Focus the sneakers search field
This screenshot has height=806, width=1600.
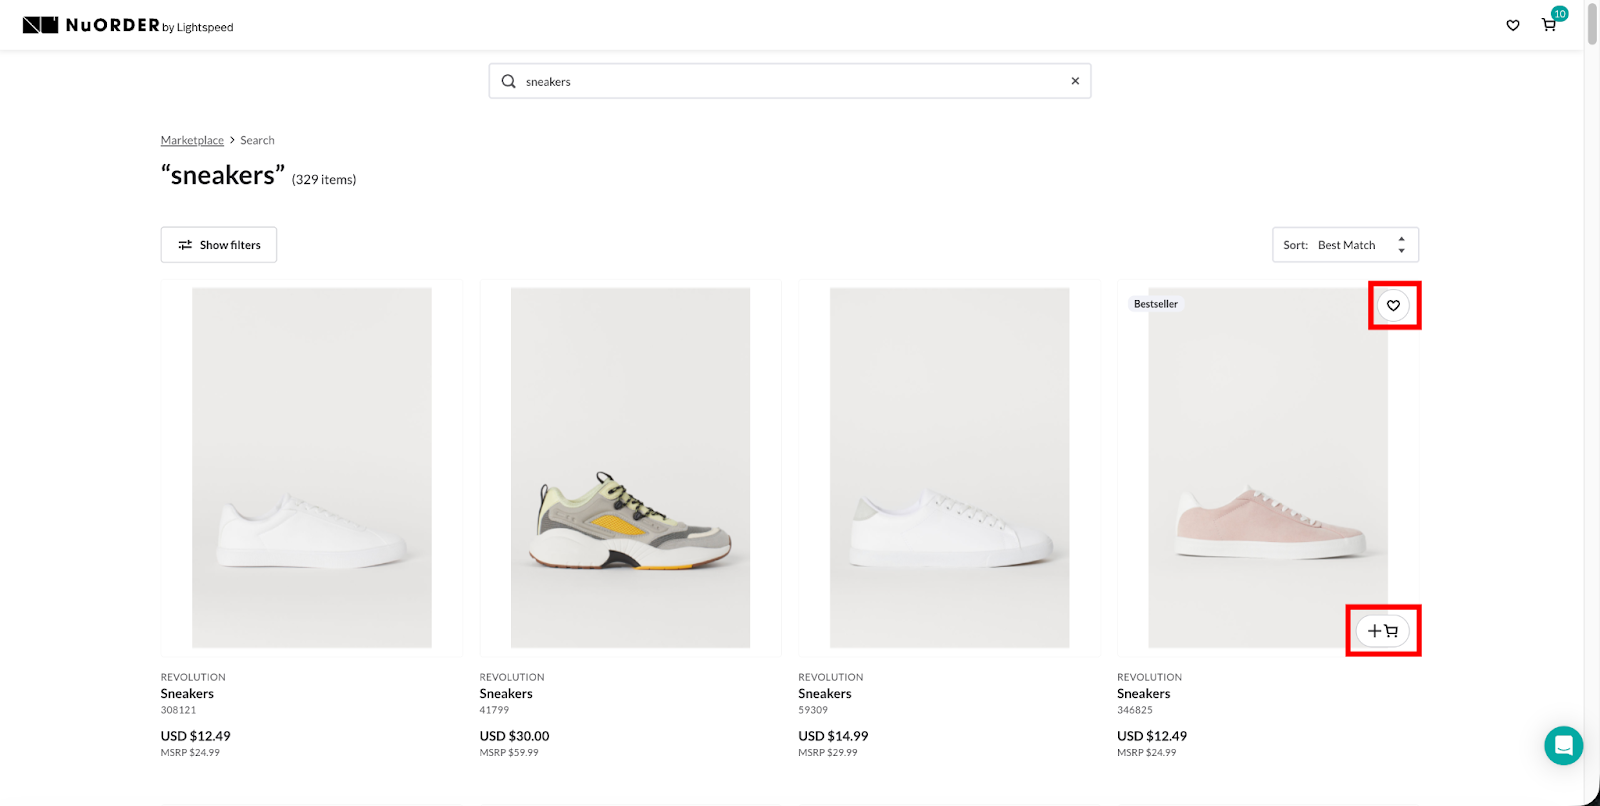pos(790,82)
